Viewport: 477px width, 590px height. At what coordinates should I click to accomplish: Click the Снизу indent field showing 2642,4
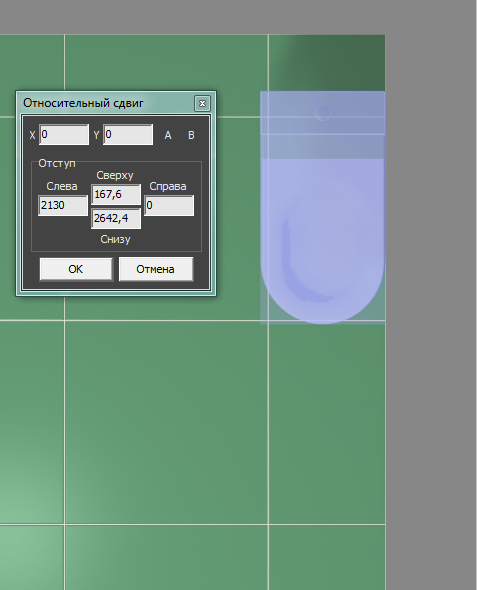[x=116, y=218]
